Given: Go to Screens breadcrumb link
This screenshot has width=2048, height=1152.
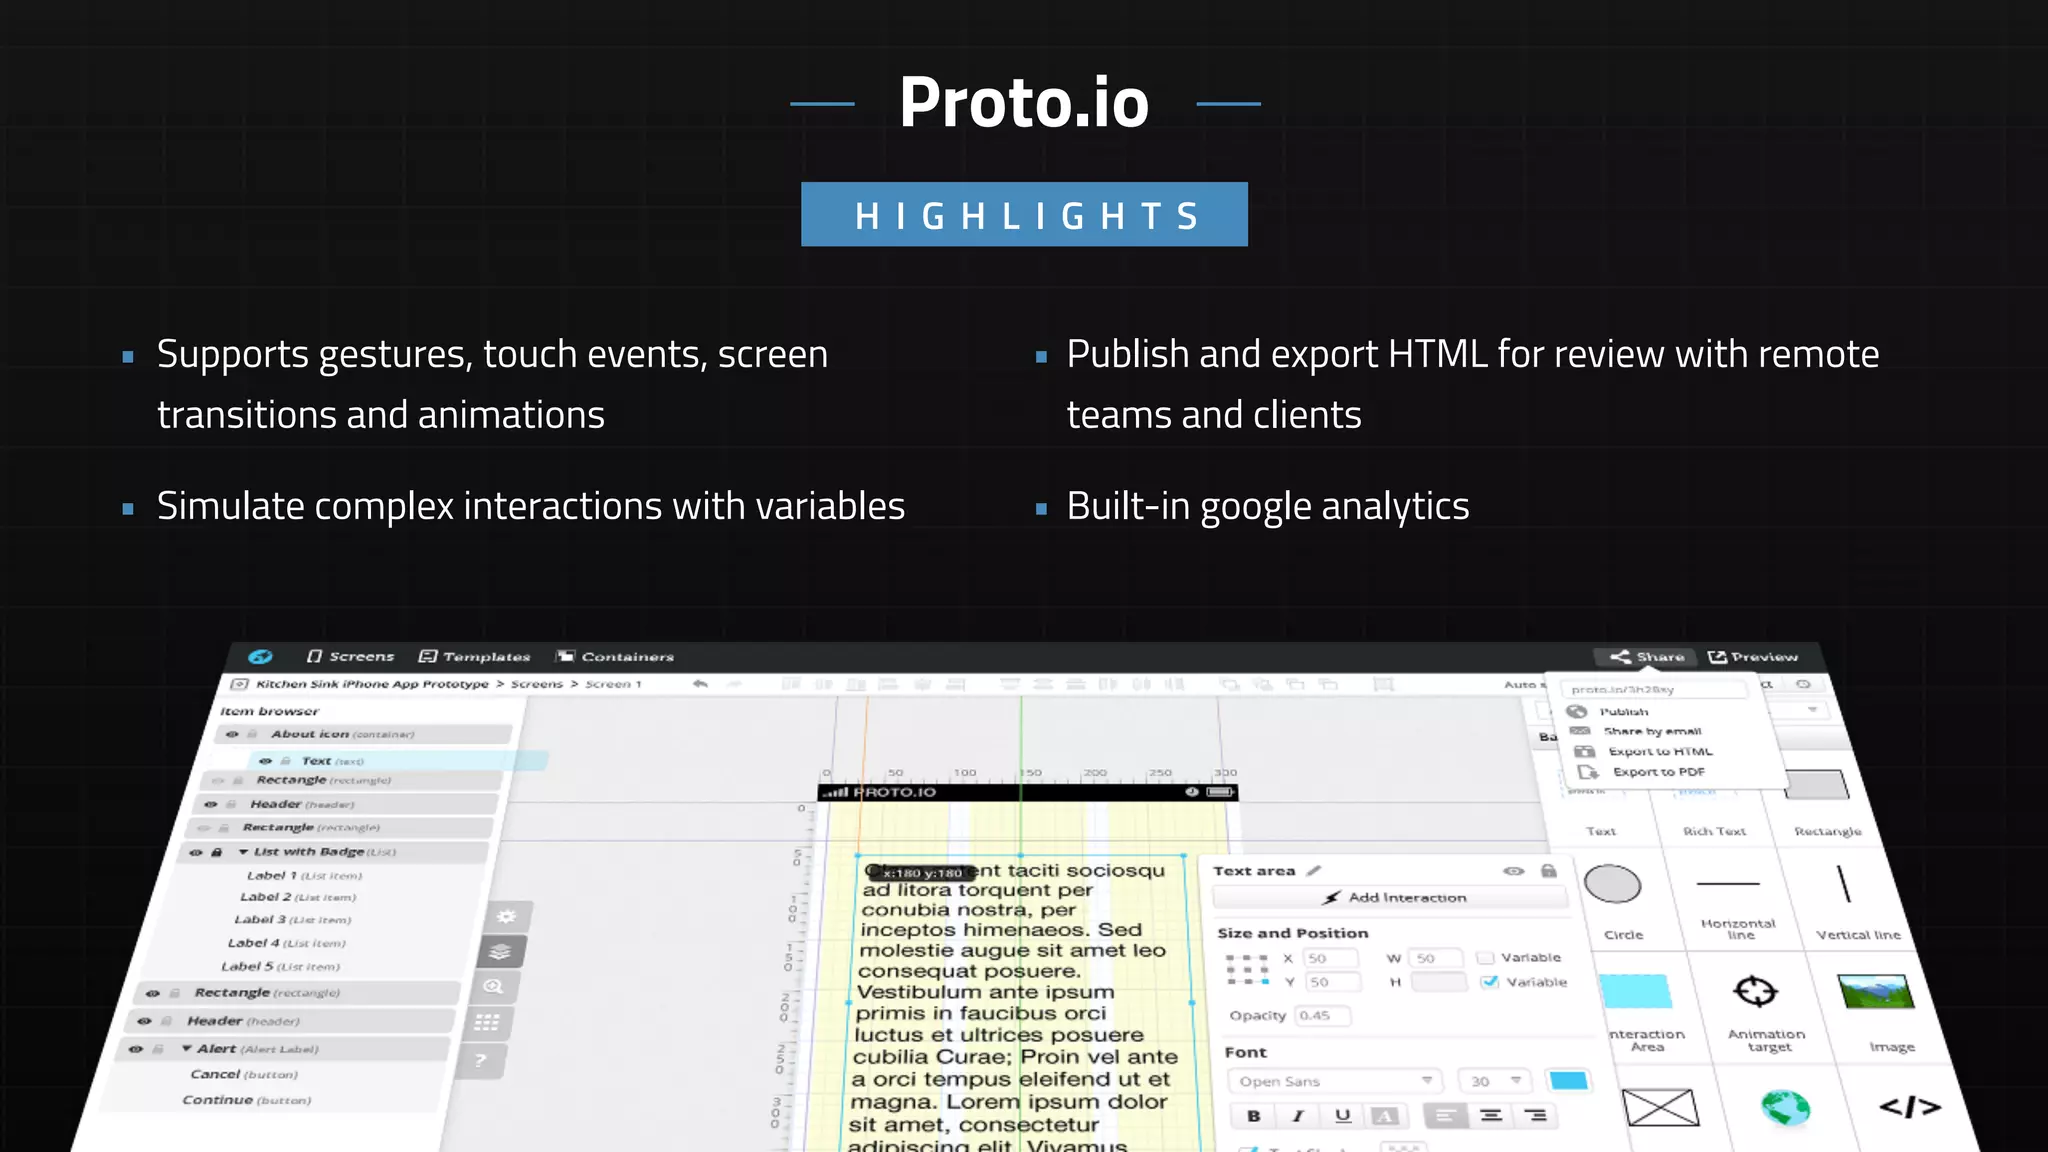Looking at the screenshot, I should point(537,684).
